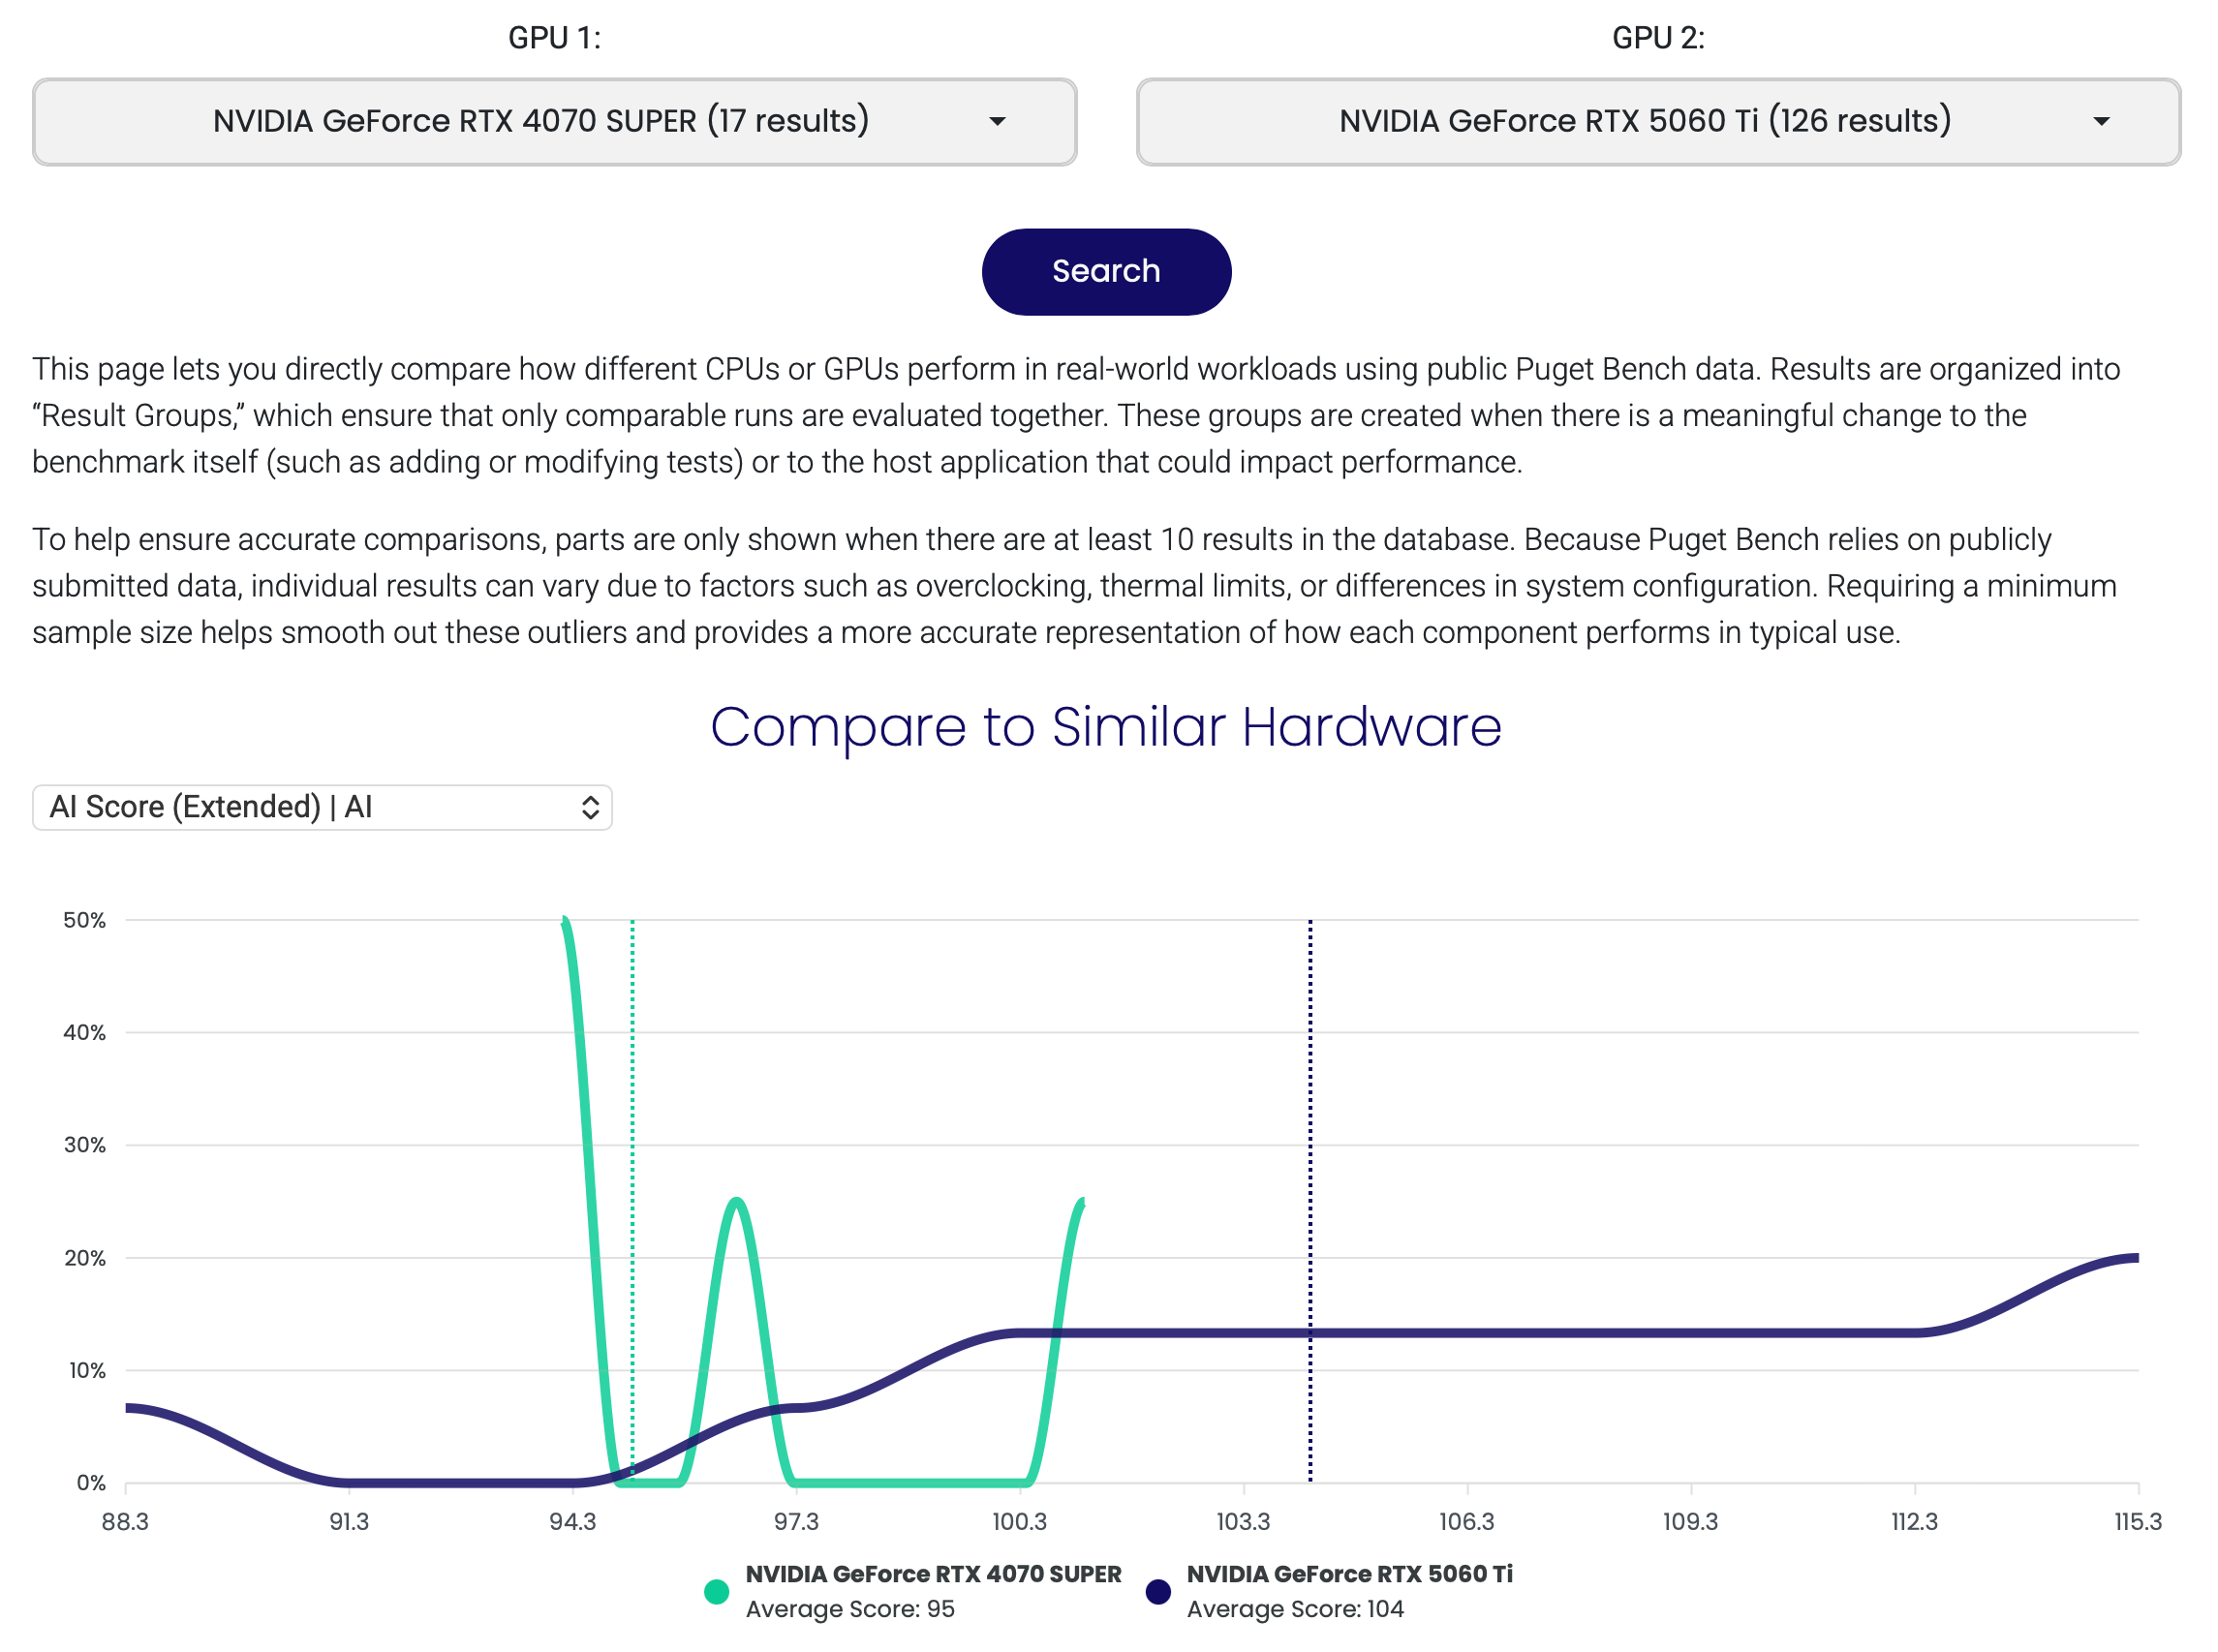This screenshot has width=2218, height=1652.
Task: Click the navy curve plateau near 106.3
Action: point(1468,1334)
